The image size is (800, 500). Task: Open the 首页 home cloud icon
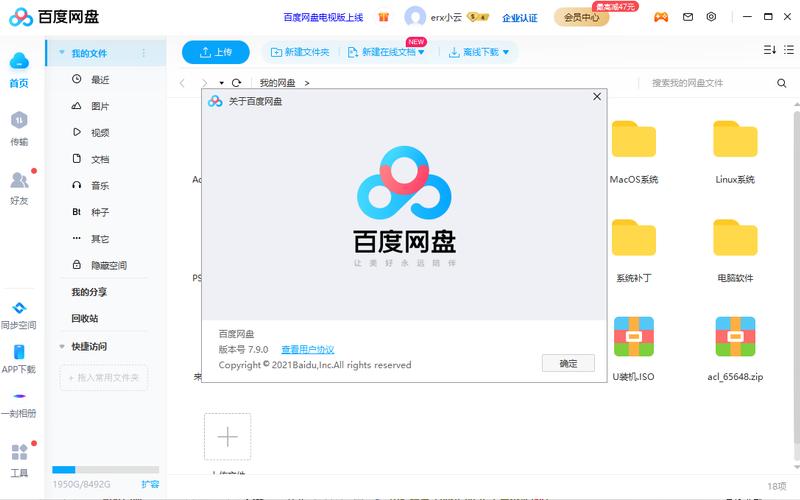(19, 61)
